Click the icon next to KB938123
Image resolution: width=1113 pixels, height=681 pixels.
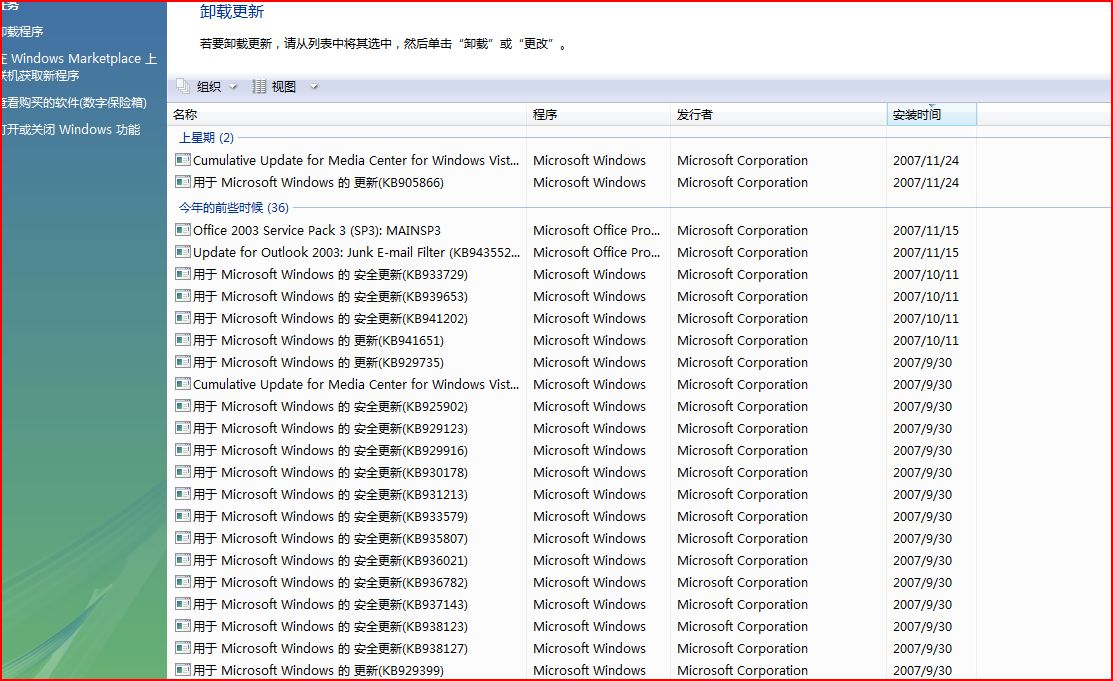(x=182, y=626)
